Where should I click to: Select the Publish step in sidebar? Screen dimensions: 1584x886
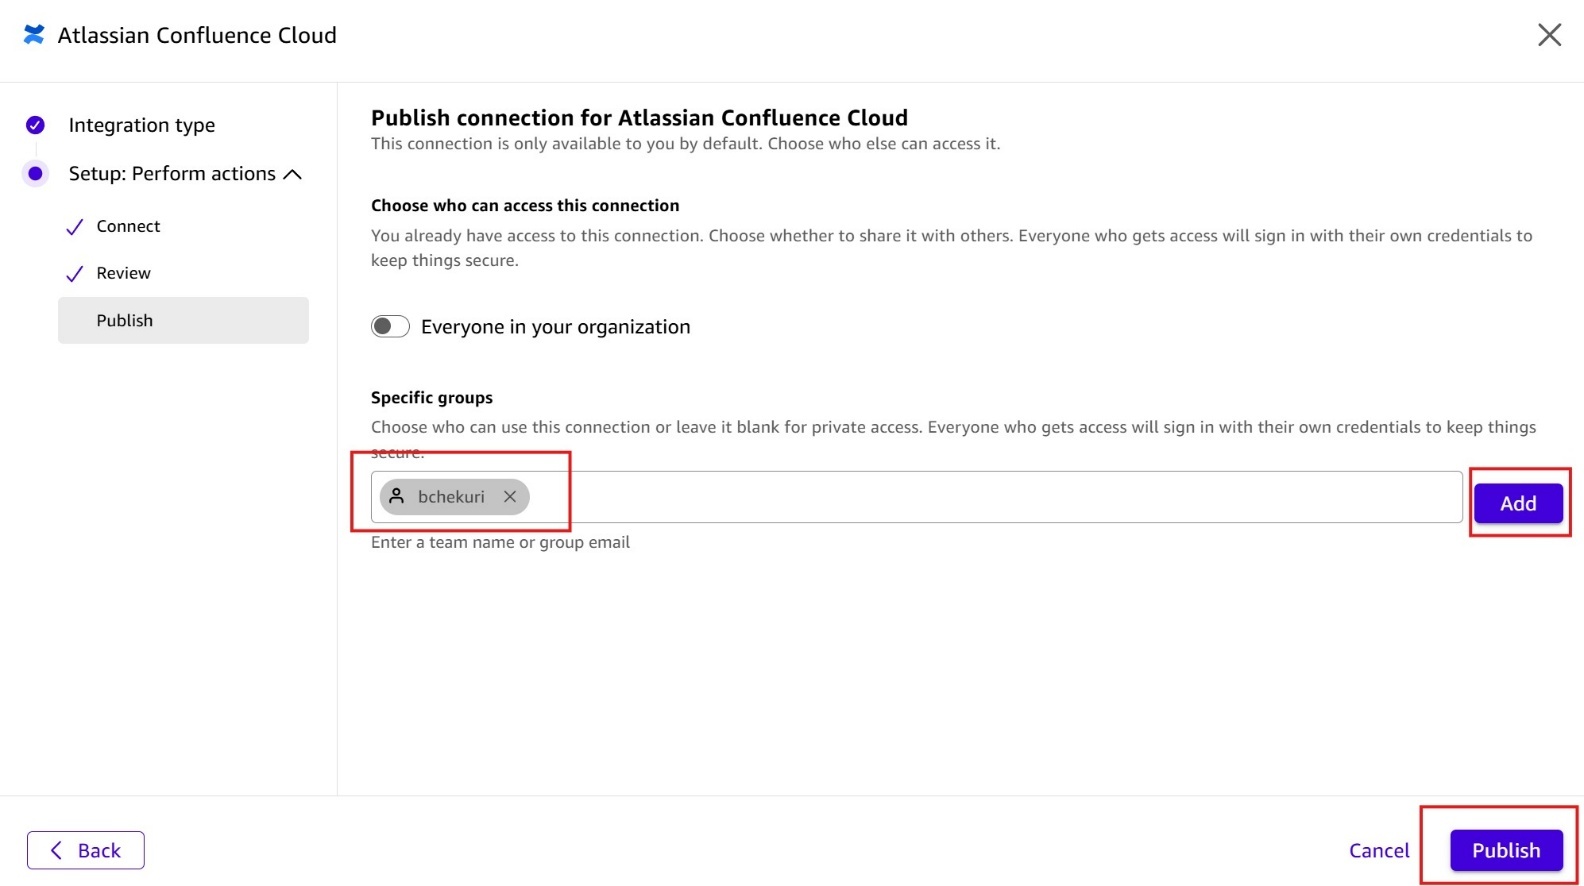pos(183,320)
